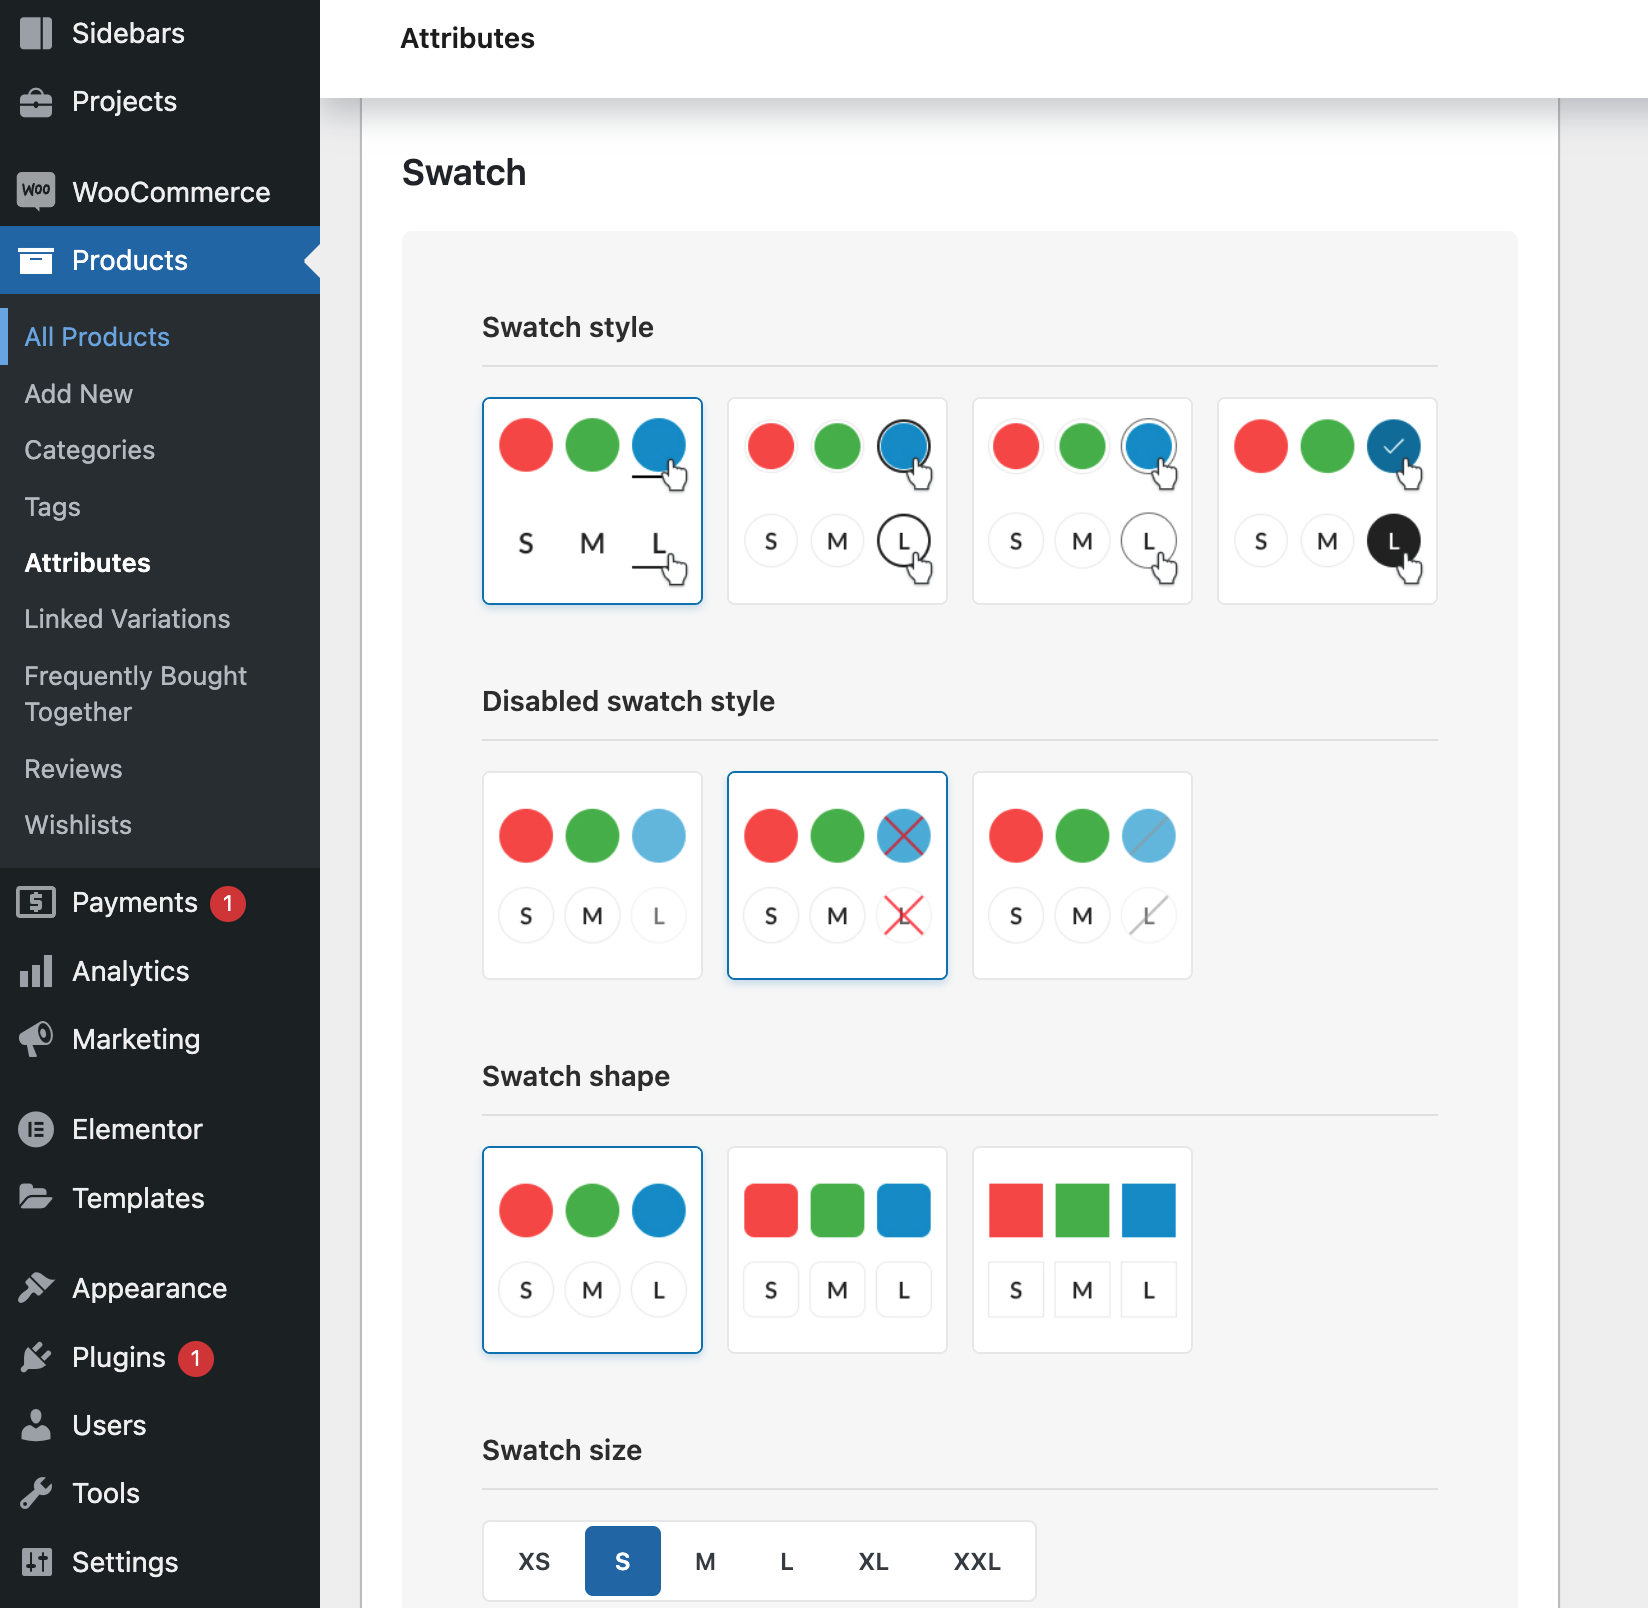Screen dimensions: 1648x1608
Task: Open Frequently Bought Together link
Action: tap(136, 694)
